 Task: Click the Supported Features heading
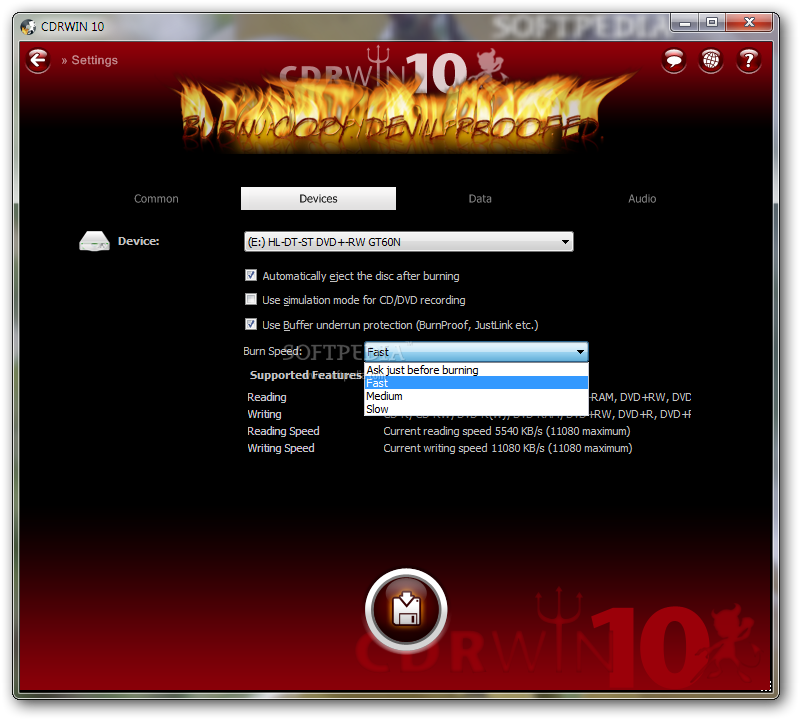point(306,375)
